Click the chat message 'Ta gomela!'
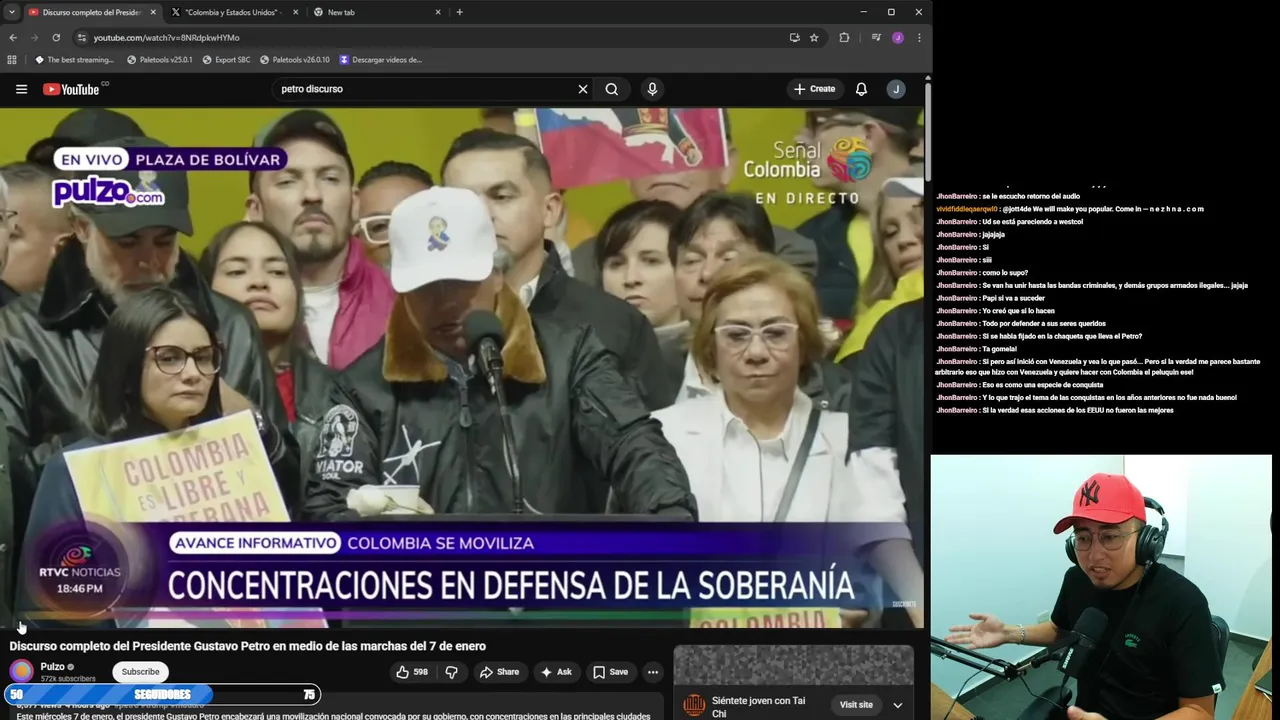Screen dimensions: 1280x720 pyautogui.click(x=976, y=349)
